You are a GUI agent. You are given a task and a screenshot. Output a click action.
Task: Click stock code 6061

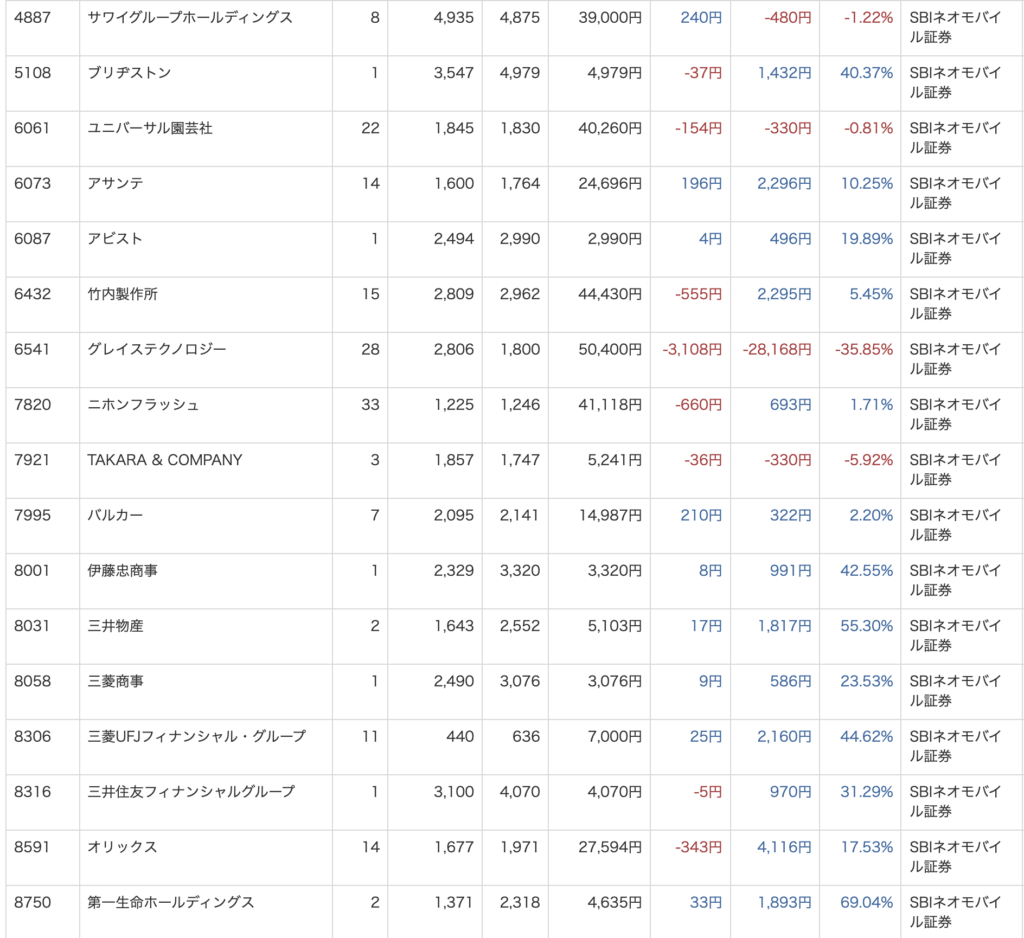[x=32, y=128]
